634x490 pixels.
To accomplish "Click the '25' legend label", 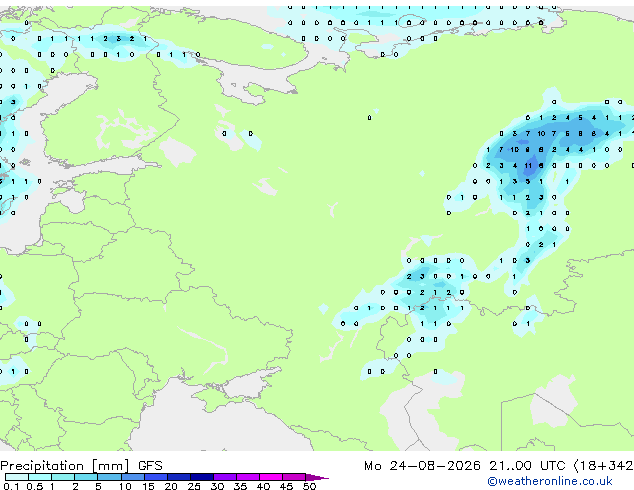I will (194, 486).
